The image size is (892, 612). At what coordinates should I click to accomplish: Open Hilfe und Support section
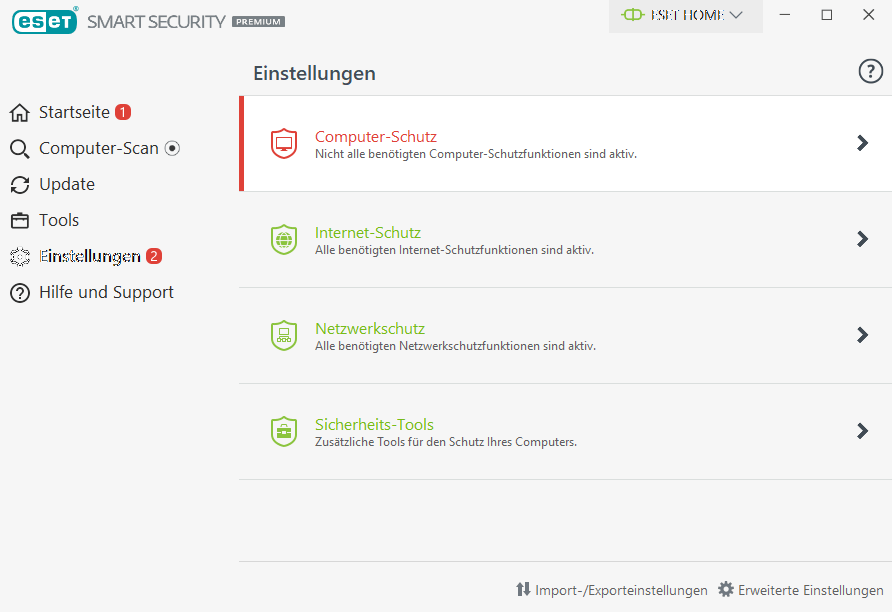[x=106, y=292]
